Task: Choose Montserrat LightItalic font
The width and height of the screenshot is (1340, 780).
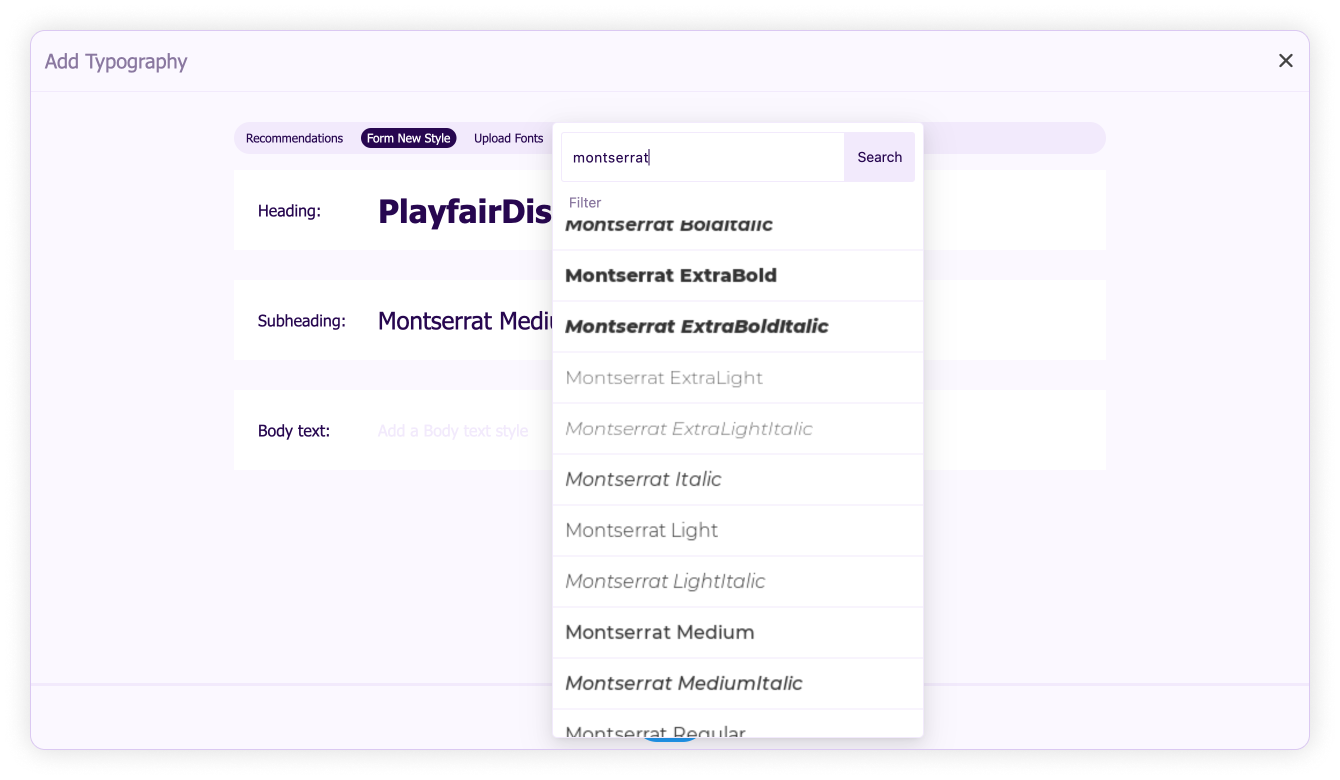Action: coord(738,582)
